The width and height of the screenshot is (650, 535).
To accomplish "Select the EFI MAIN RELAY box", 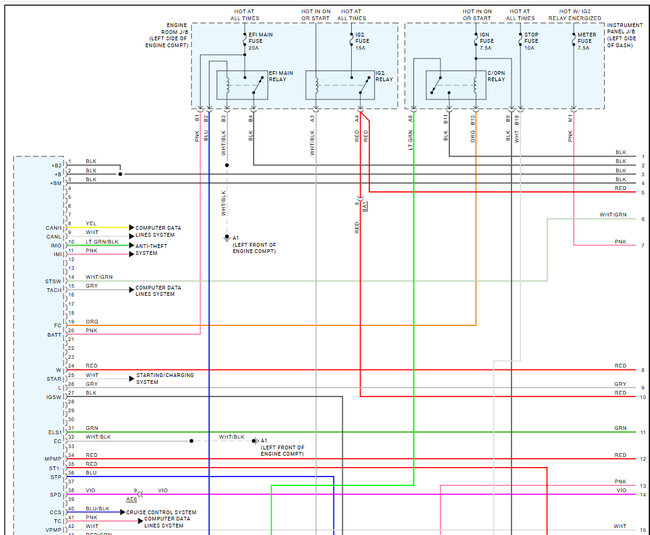I will [242, 85].
